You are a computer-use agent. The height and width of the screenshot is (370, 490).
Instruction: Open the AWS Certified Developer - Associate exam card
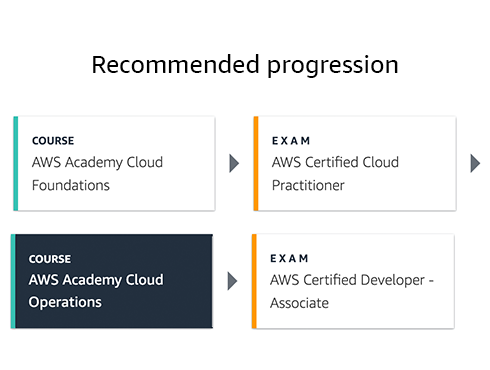[x=353, y=281]
